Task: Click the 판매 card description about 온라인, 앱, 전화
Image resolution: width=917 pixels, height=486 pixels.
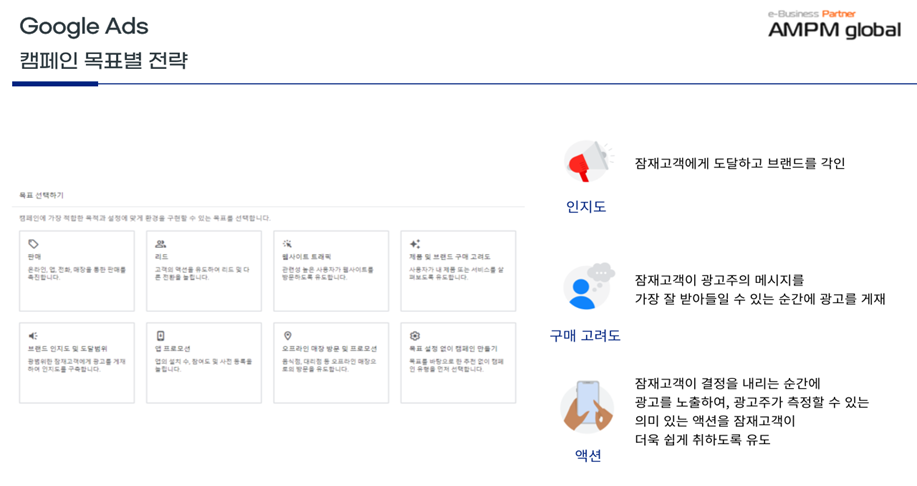Action: 77,273
